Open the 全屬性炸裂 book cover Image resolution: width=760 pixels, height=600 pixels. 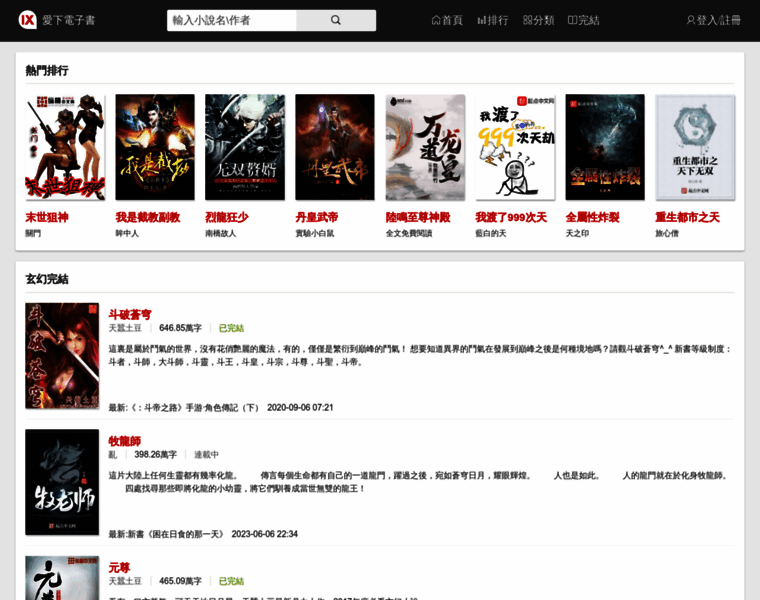605,147
